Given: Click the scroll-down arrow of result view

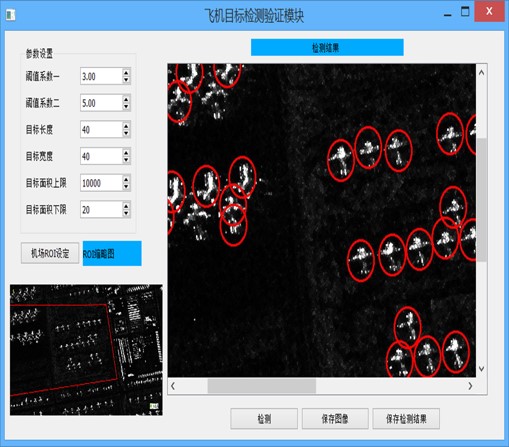Looking at the screenshot, I should [x=481, y=369].
